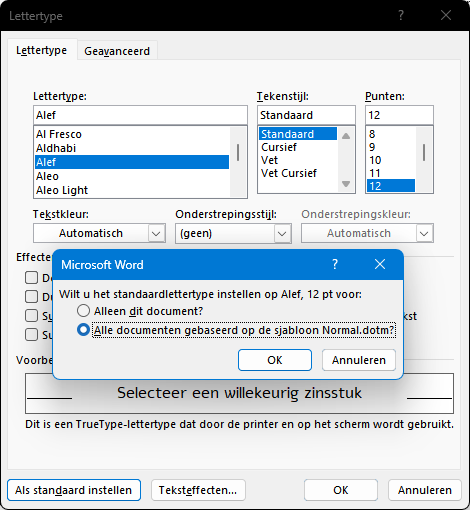Viewport: 470px width, 510px height.
Task: Click the Als standaard instellen button
Action: (x=74, y=490)
